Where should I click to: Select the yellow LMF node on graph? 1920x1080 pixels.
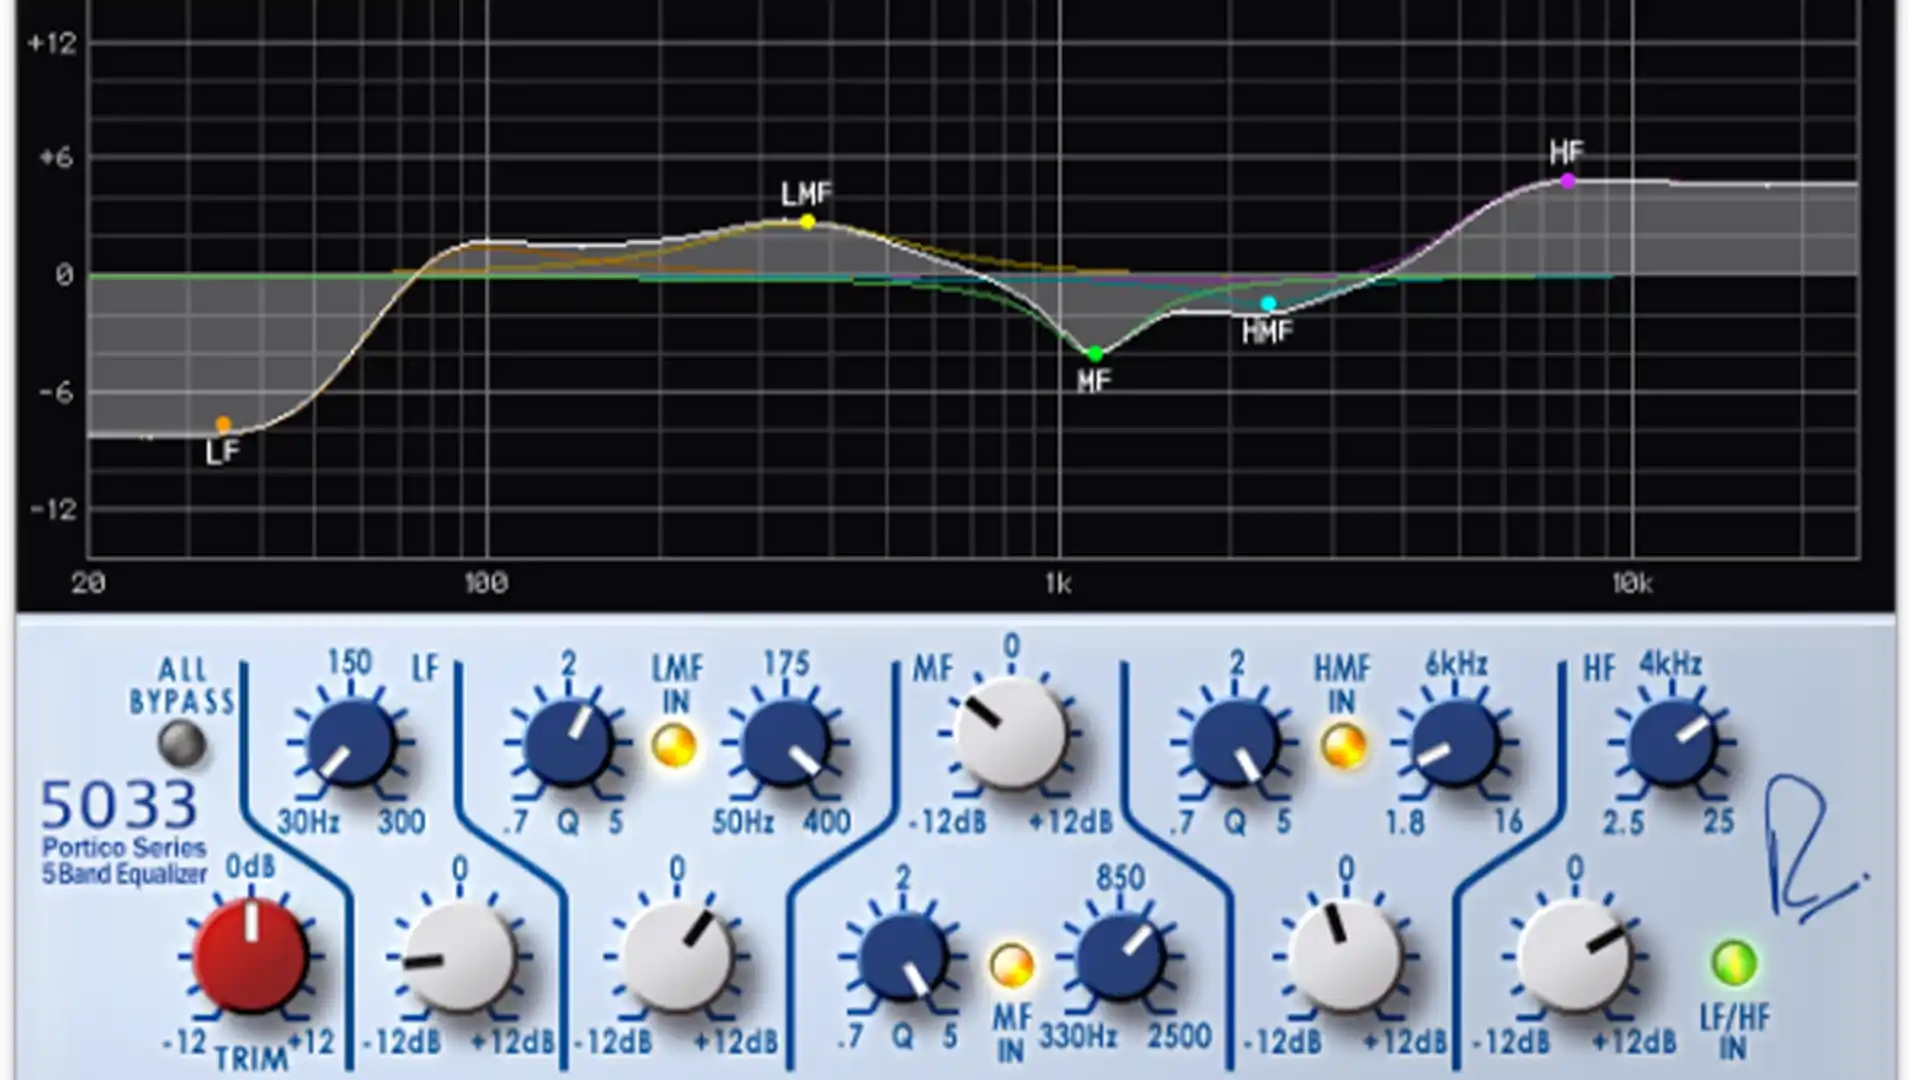808,222
